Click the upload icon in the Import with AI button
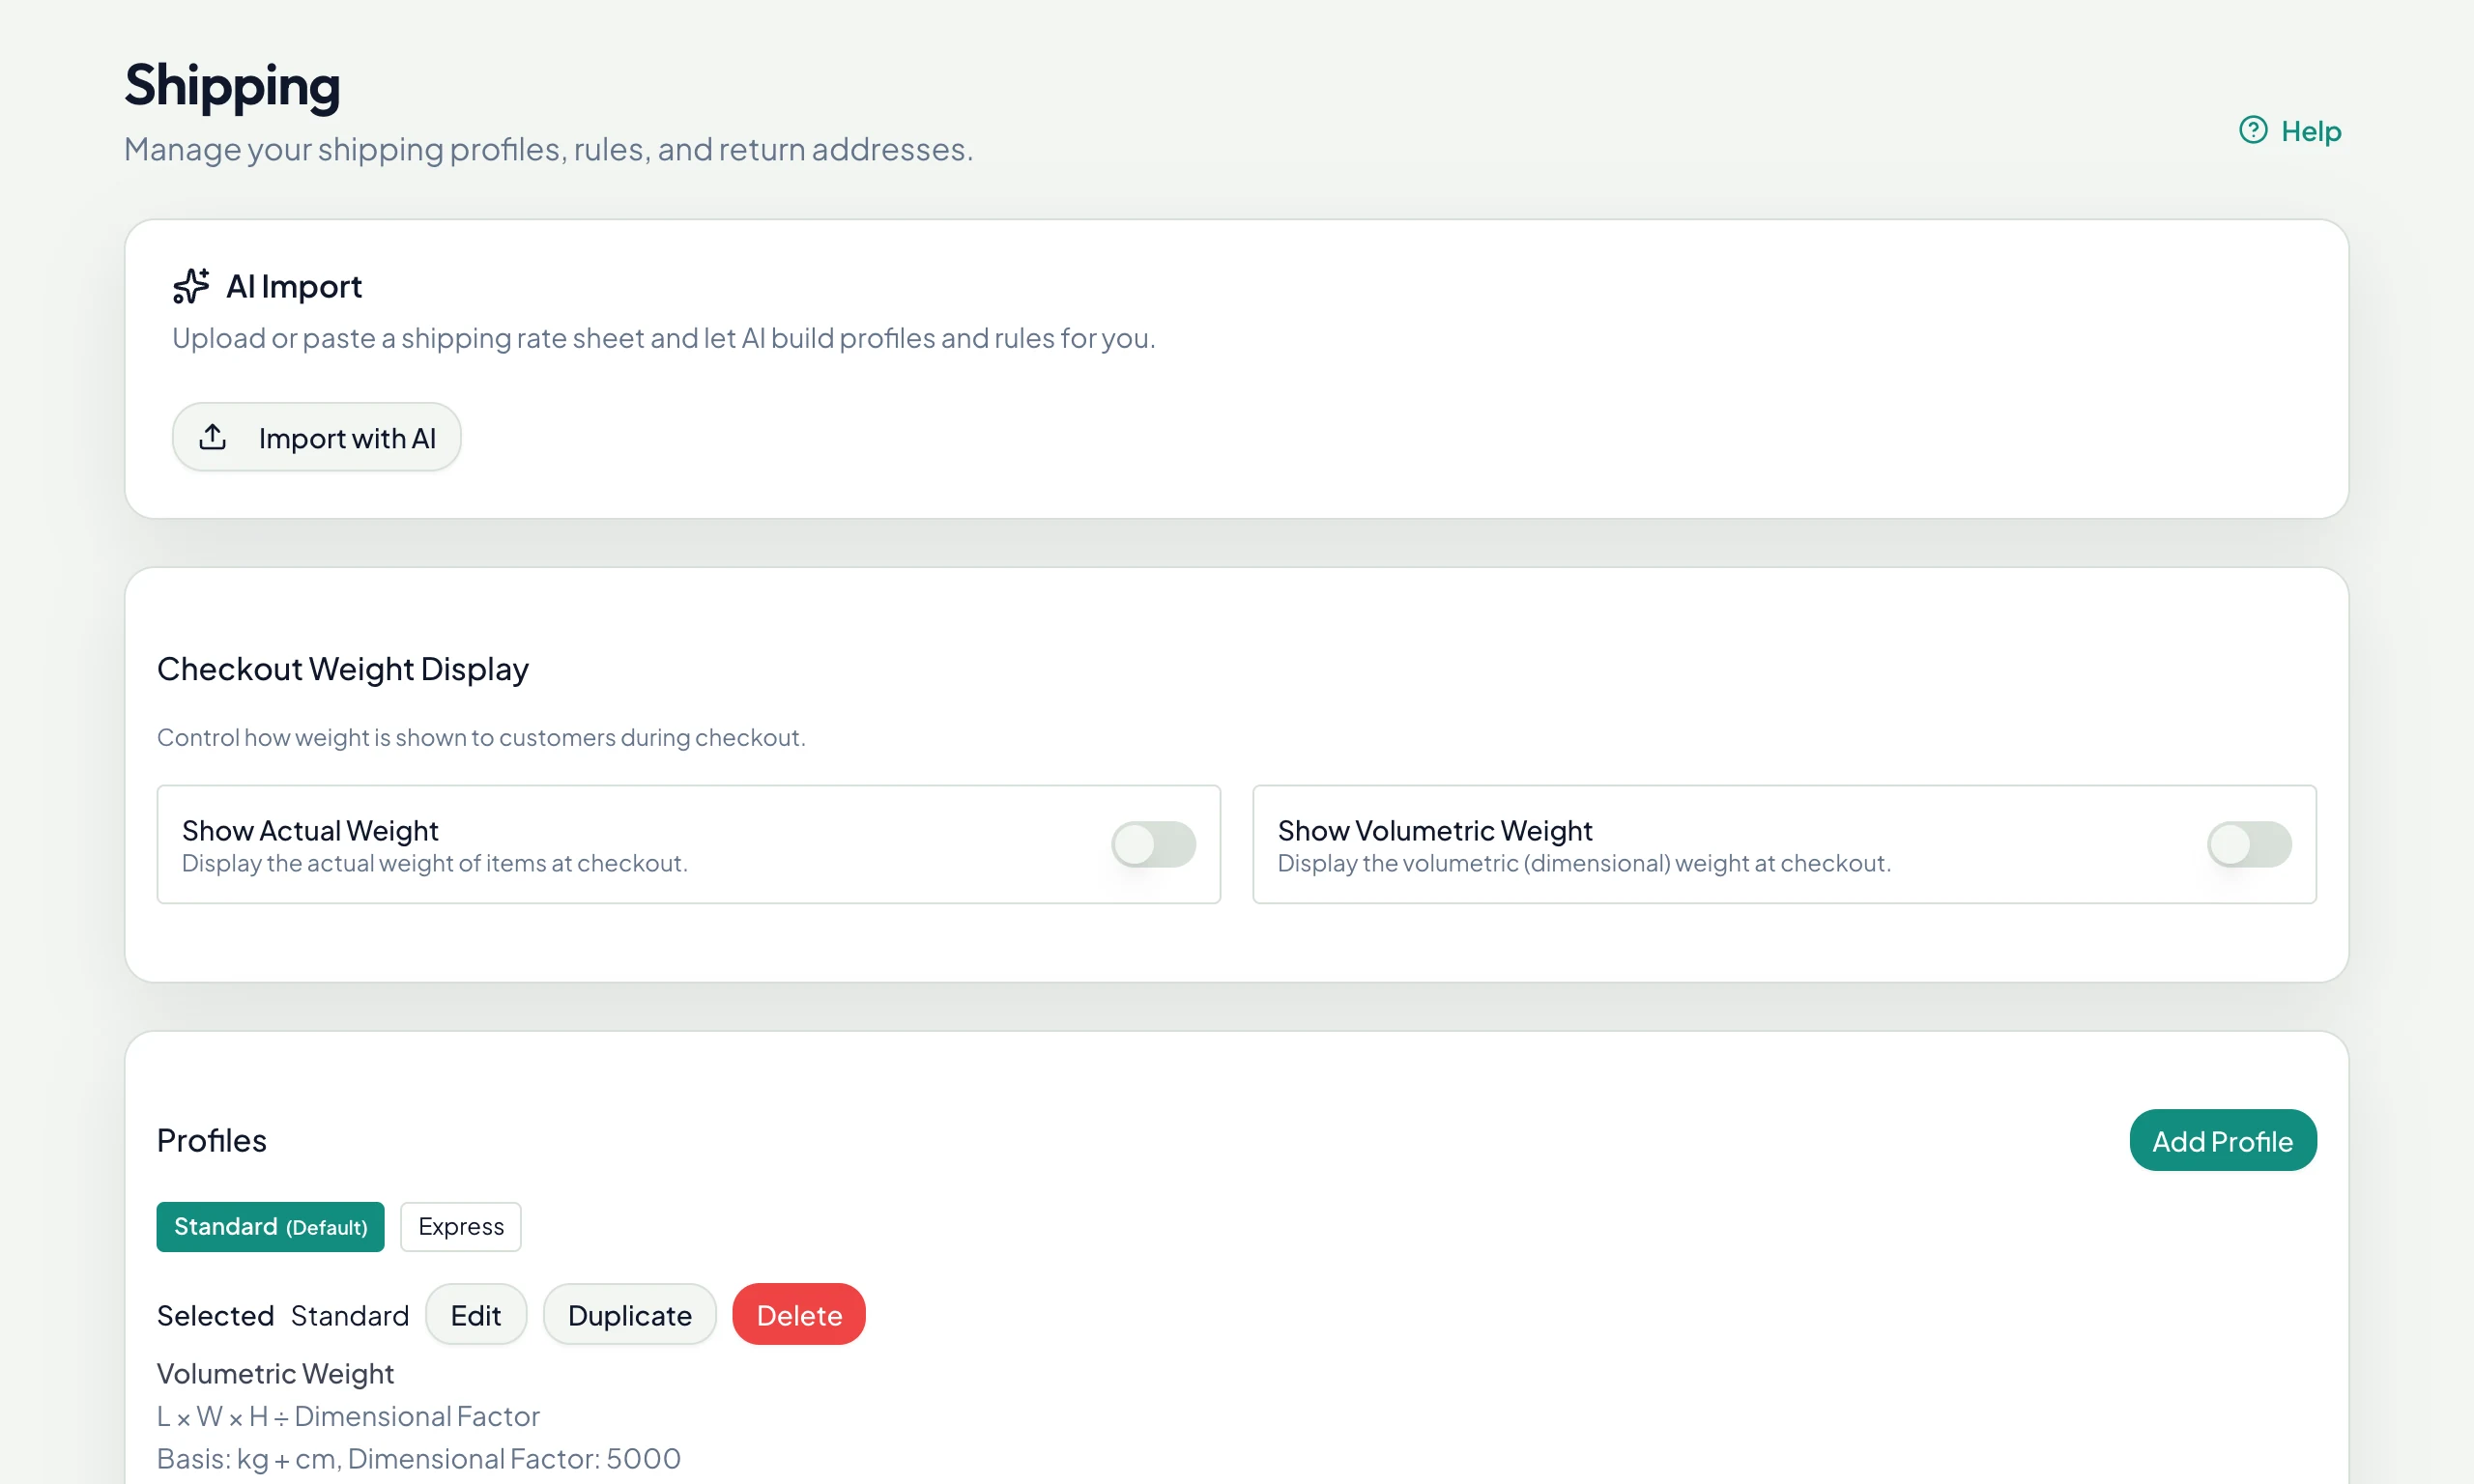Image resolution: width=2474 pixels, height=1484 pixels. pos(213,437)
